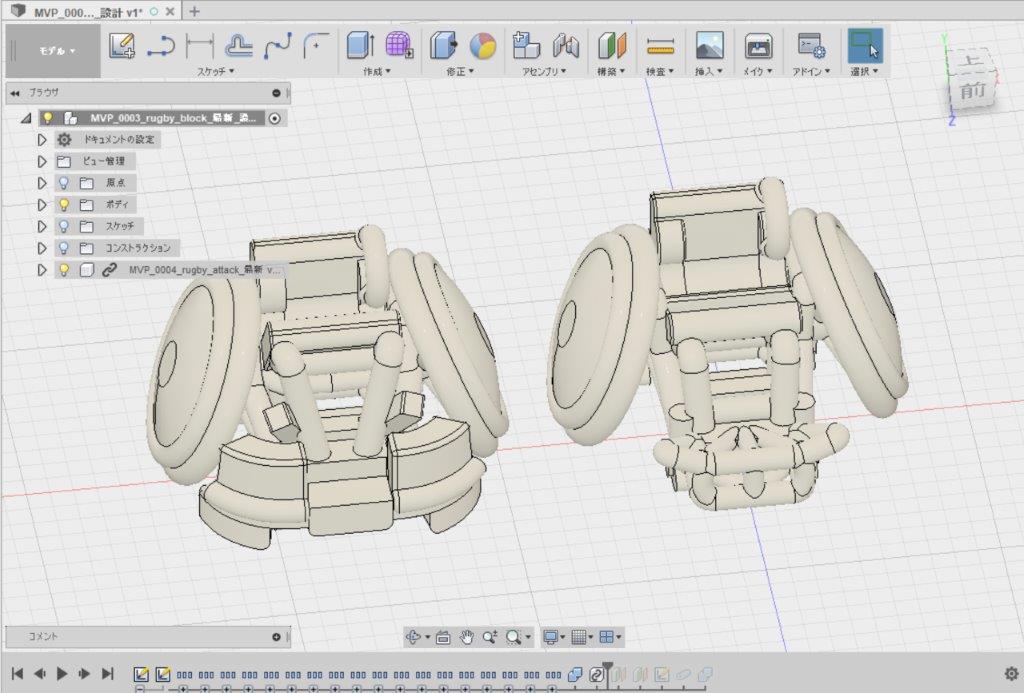The width and height of the screenshot is (1024, 693).
Task: Open a new document tab
Action: pos(194,11)
